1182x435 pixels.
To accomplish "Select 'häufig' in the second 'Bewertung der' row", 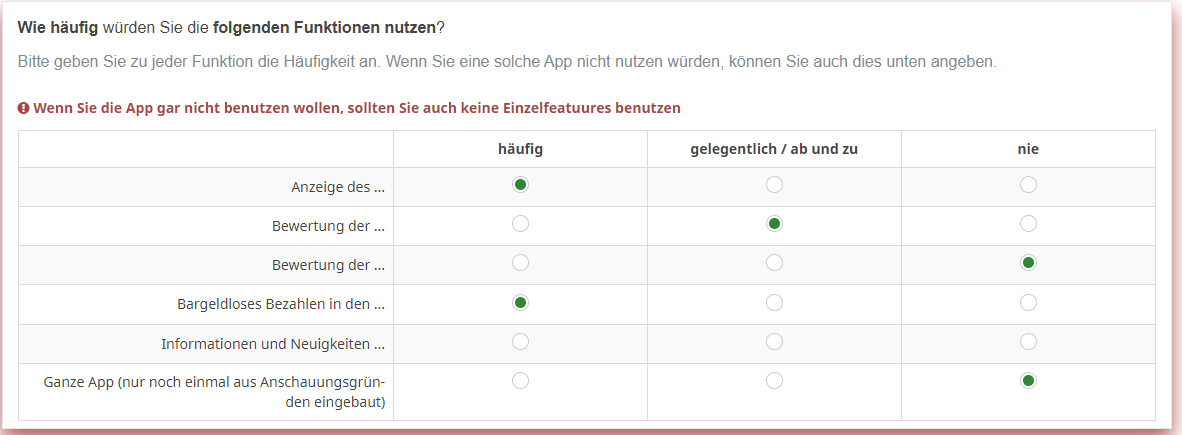I will (x=520, y=263).
